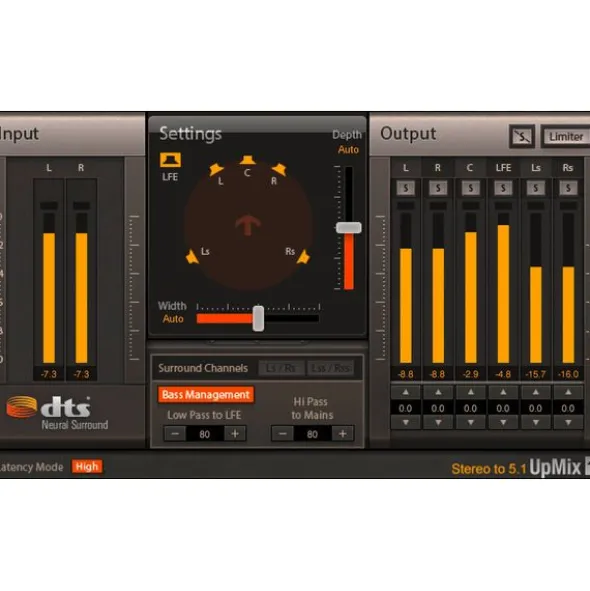Viewport: 590px width, 591px height.
Task: Click the Rs output trim value 0.0
Action: [x=568, y=408]
